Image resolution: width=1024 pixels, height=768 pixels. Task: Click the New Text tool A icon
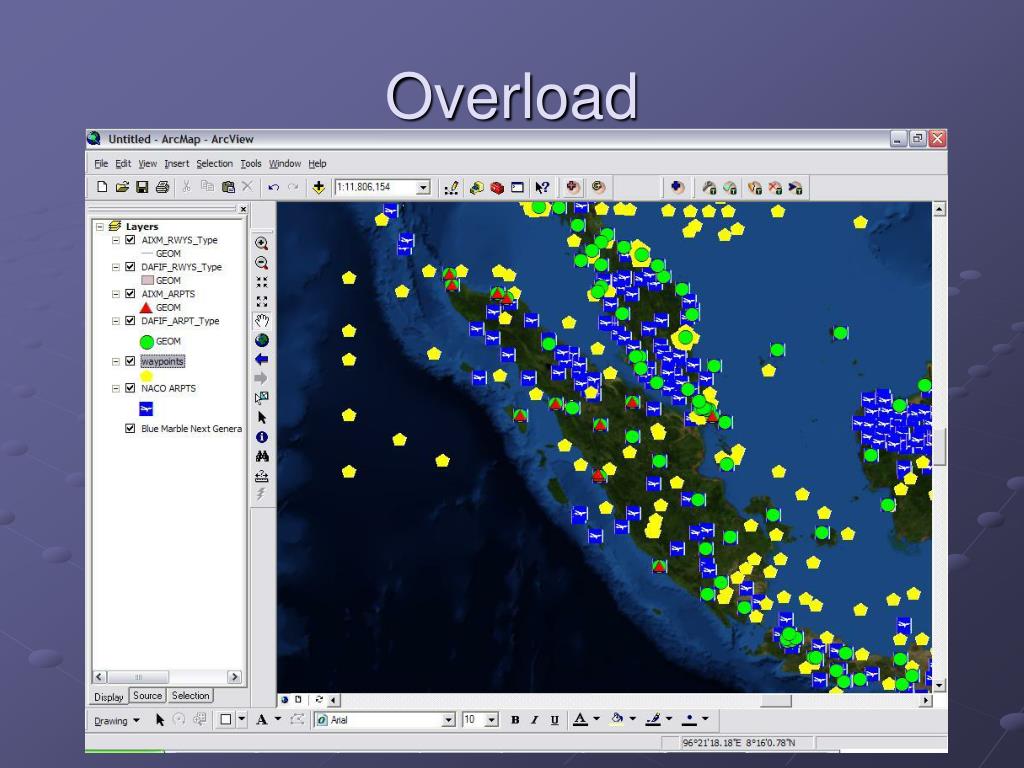[262, 720]
